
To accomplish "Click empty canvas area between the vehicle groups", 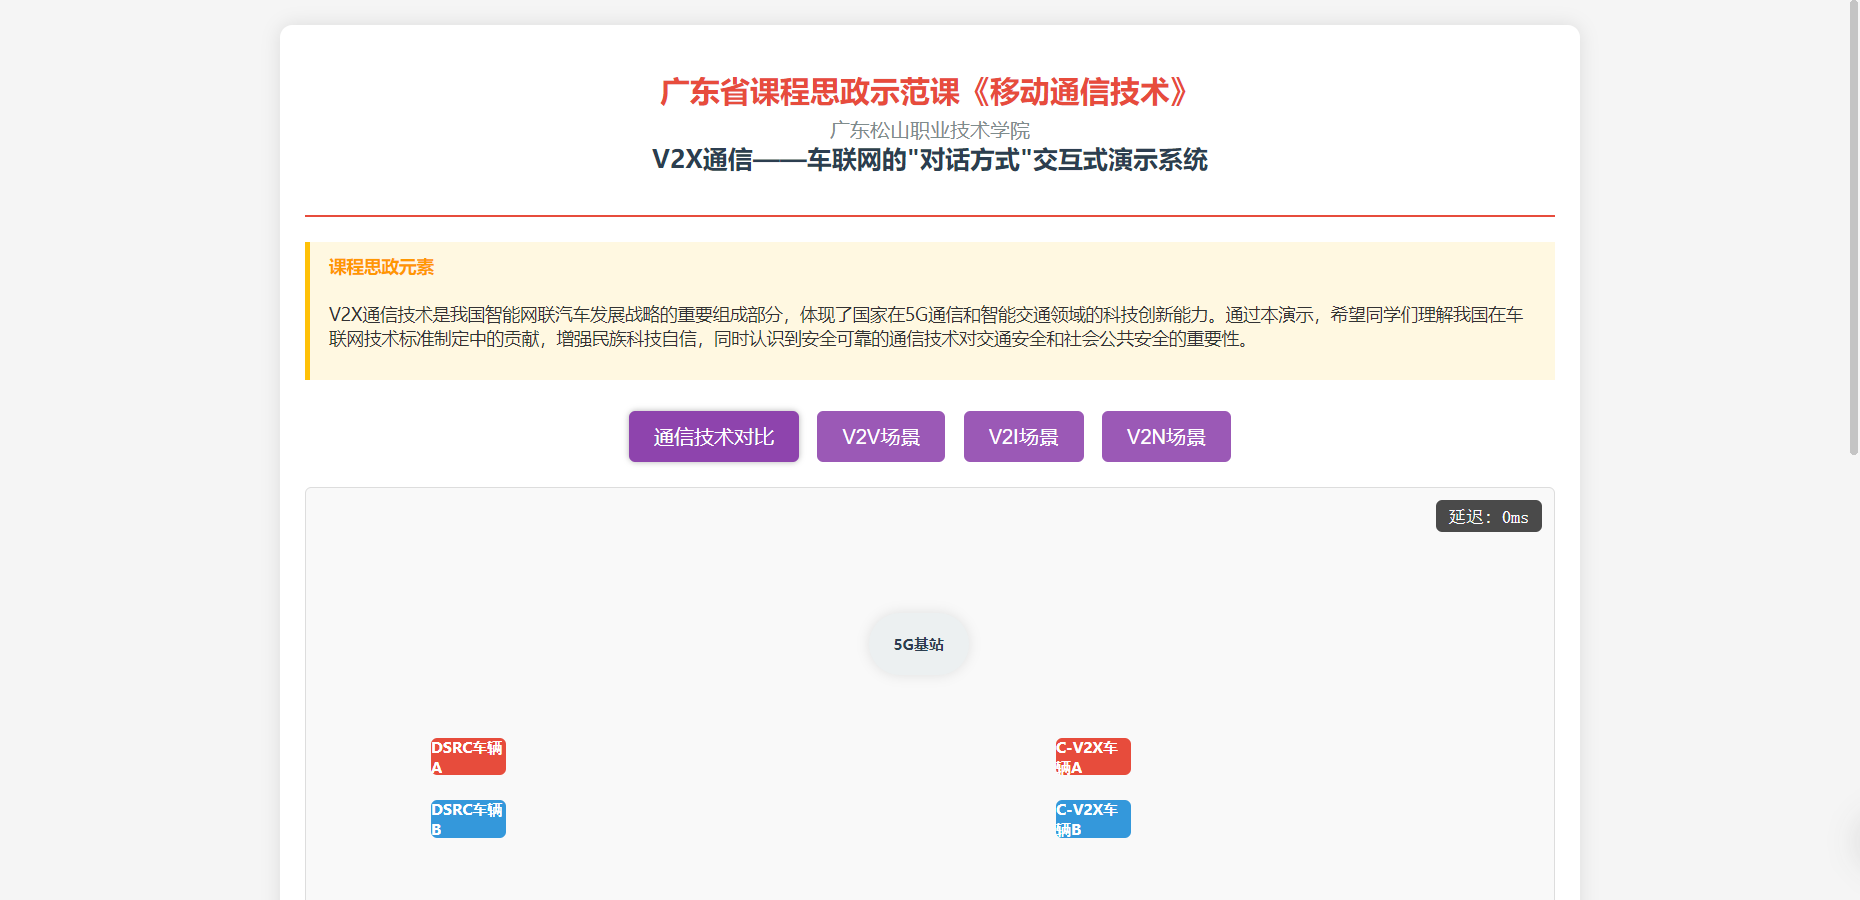I will point(780,790).
